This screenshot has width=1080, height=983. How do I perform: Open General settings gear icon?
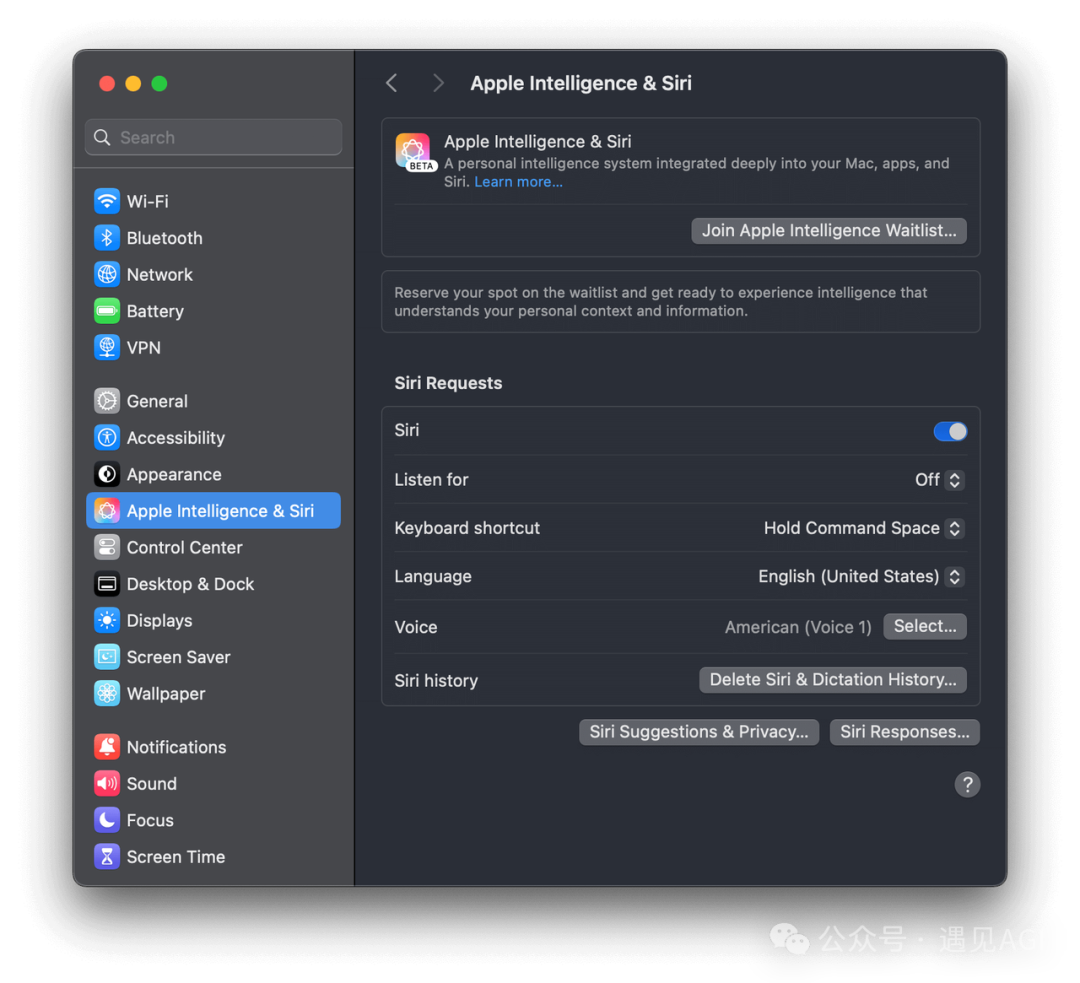click(x=107, y=401)
